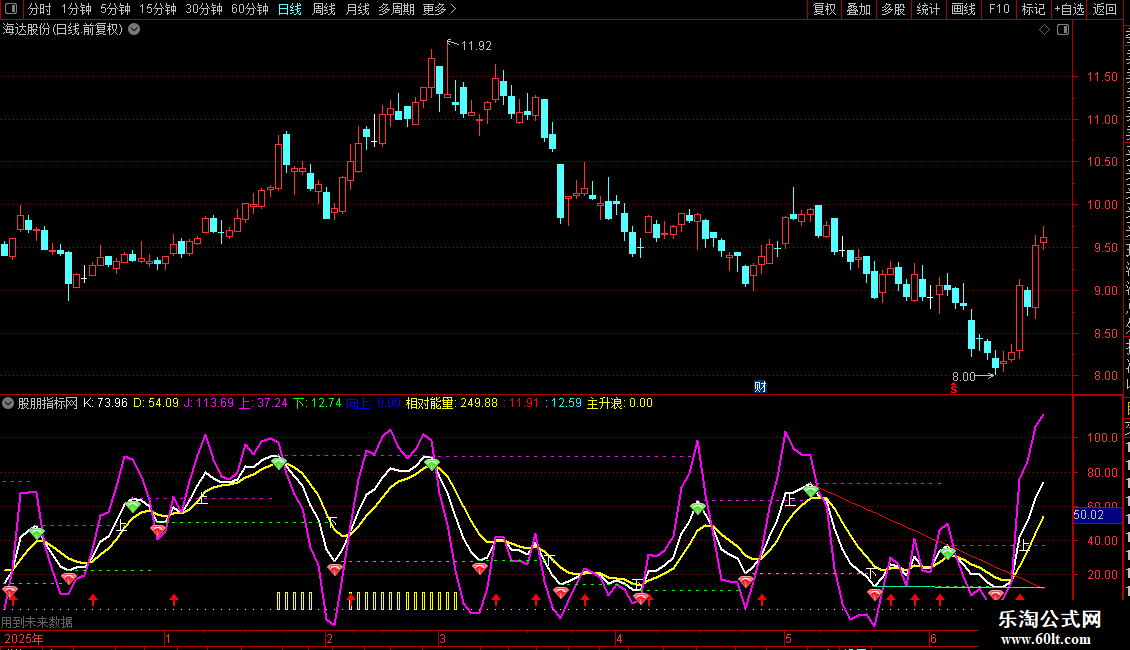Screen dimensions: 1130x650
Task: Click the 相对能量: 249.88 value
Action: point(452,404)
